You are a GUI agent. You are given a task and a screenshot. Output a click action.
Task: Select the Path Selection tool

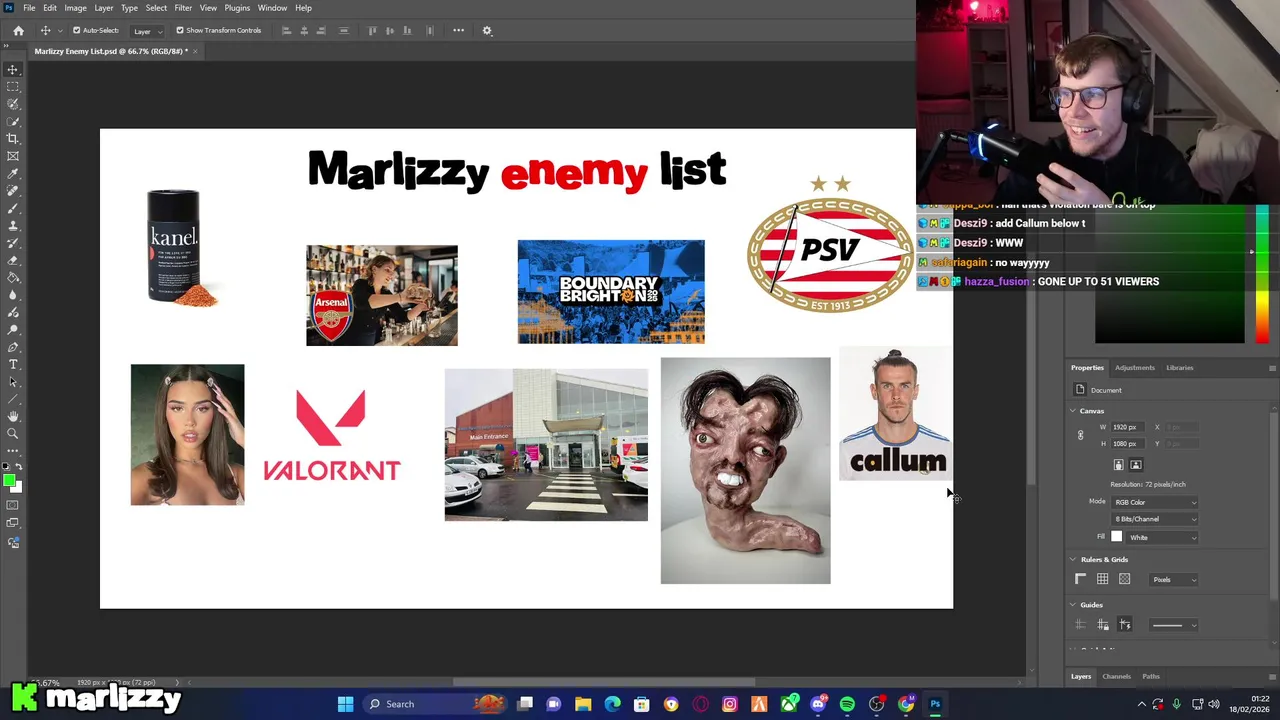pyautogui.click(x=13, y=381)
